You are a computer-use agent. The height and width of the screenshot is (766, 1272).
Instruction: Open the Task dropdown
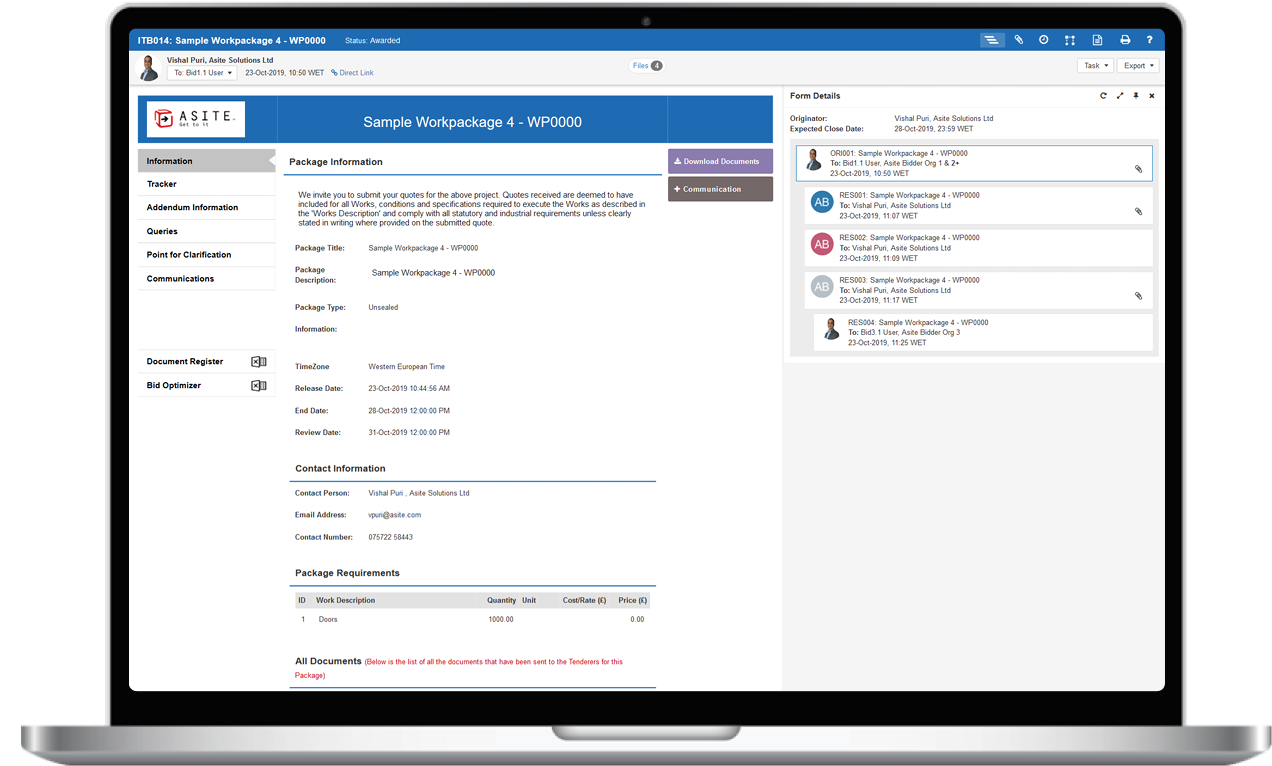coord(1095,64)
